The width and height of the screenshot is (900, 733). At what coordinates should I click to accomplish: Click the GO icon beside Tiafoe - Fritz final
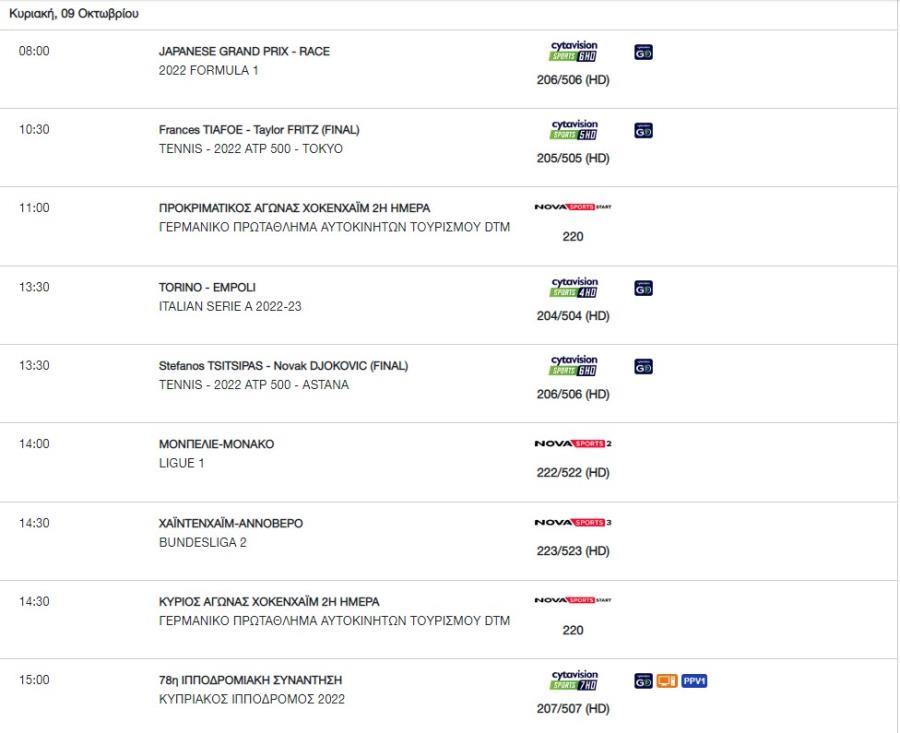pos(643,131)
